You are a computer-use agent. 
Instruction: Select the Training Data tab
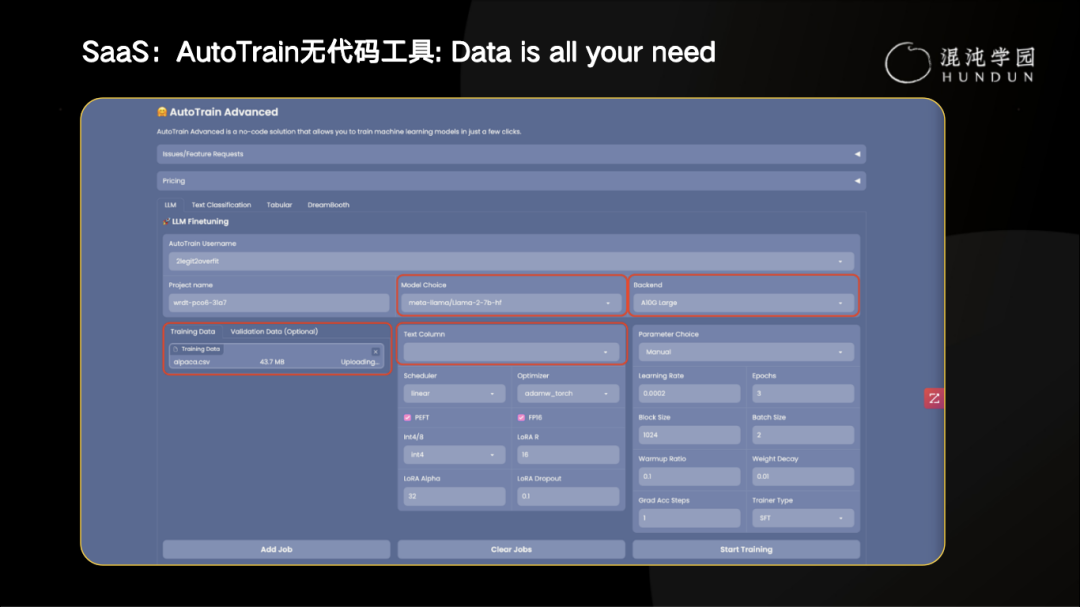pos(192,331)
